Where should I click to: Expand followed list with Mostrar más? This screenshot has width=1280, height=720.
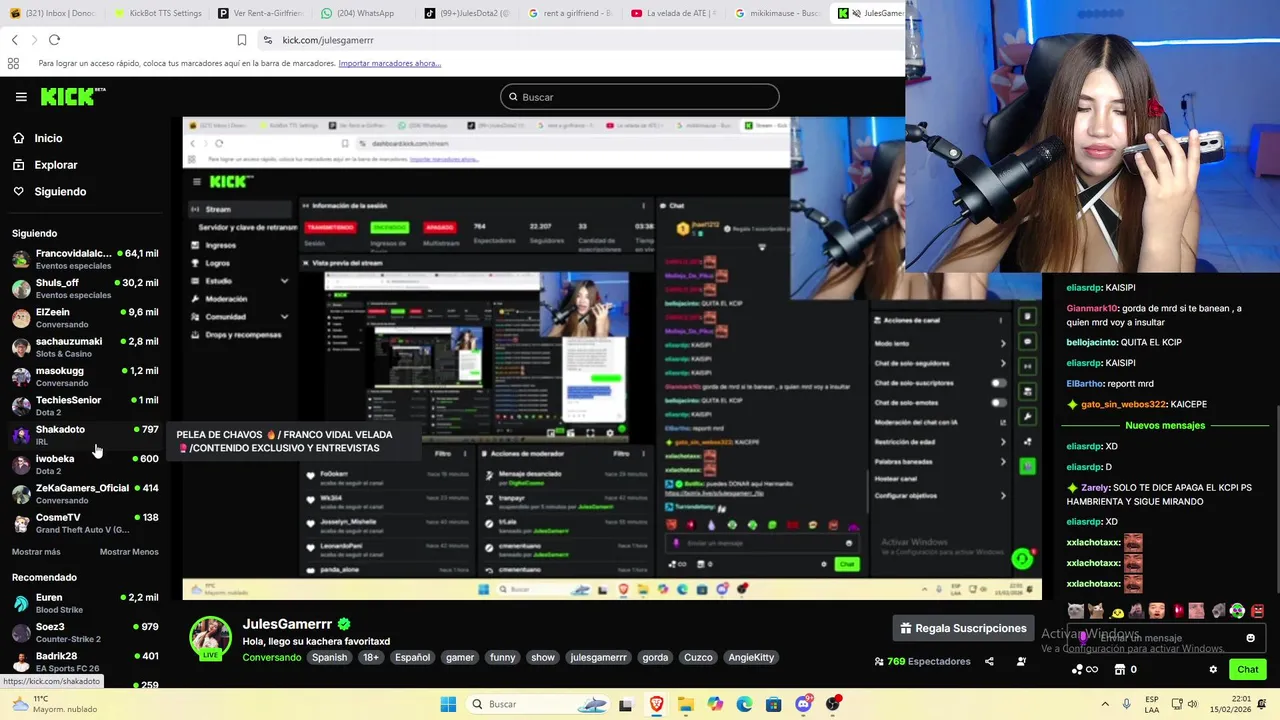[36, 552]
